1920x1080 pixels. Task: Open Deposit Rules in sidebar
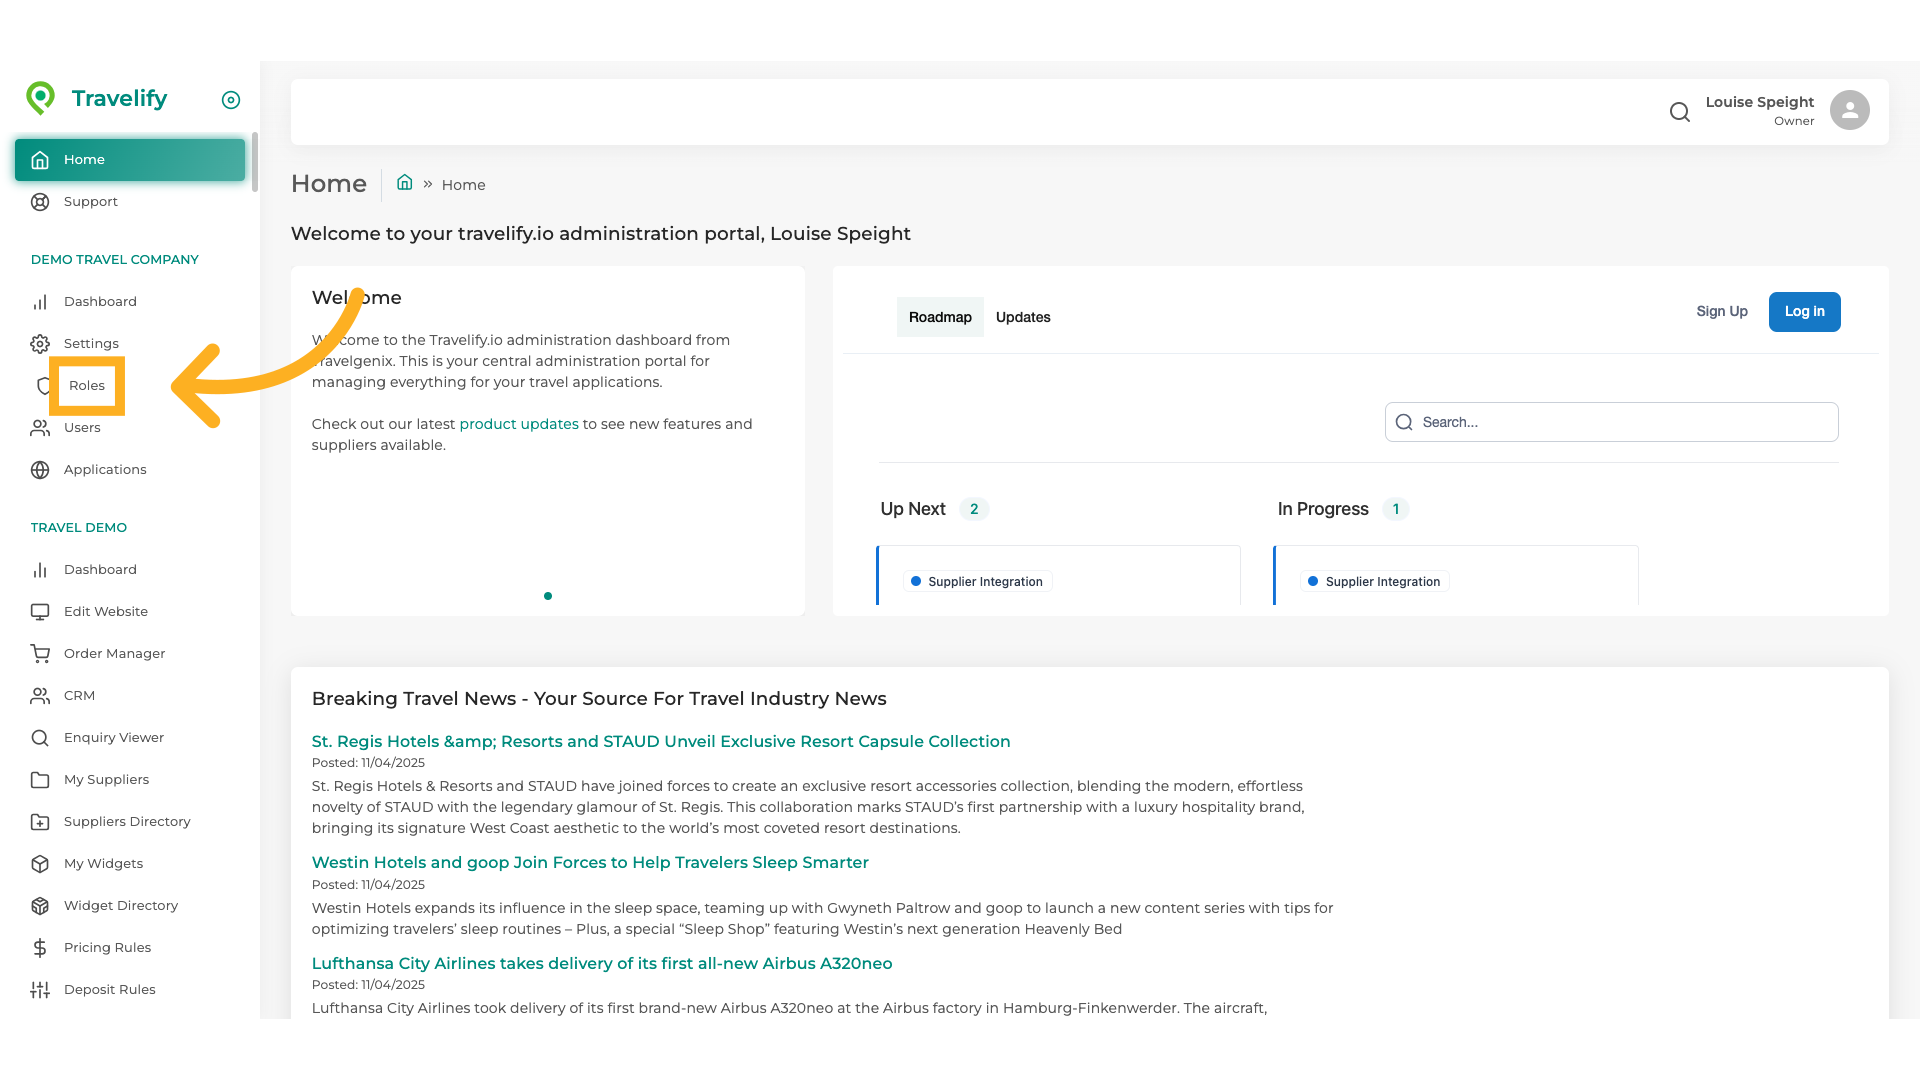click(109, 989)
